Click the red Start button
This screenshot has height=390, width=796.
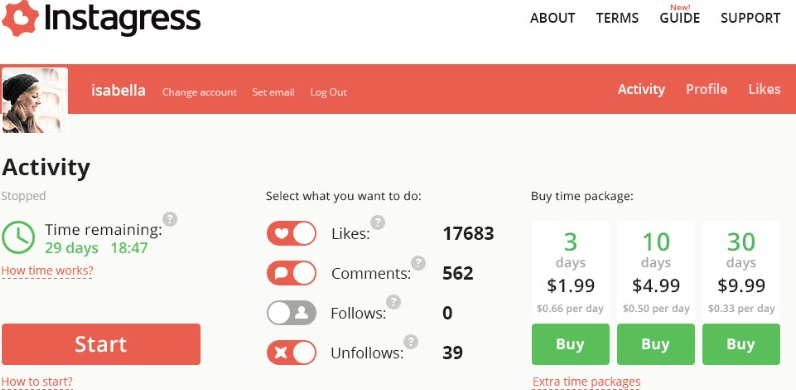(x=101, y=344)
